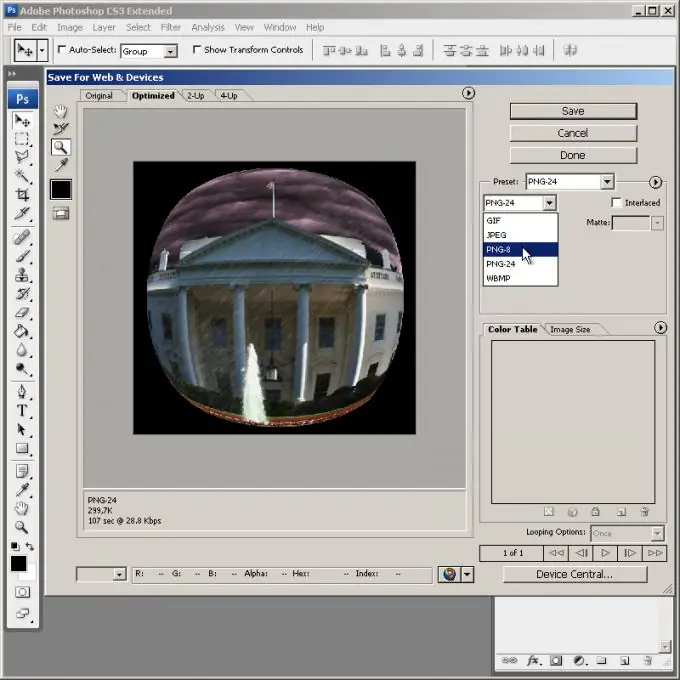Viewport: 680px width, 680px height.
Task: Select the Path Selection tool
Action: (x=22, y=429)
